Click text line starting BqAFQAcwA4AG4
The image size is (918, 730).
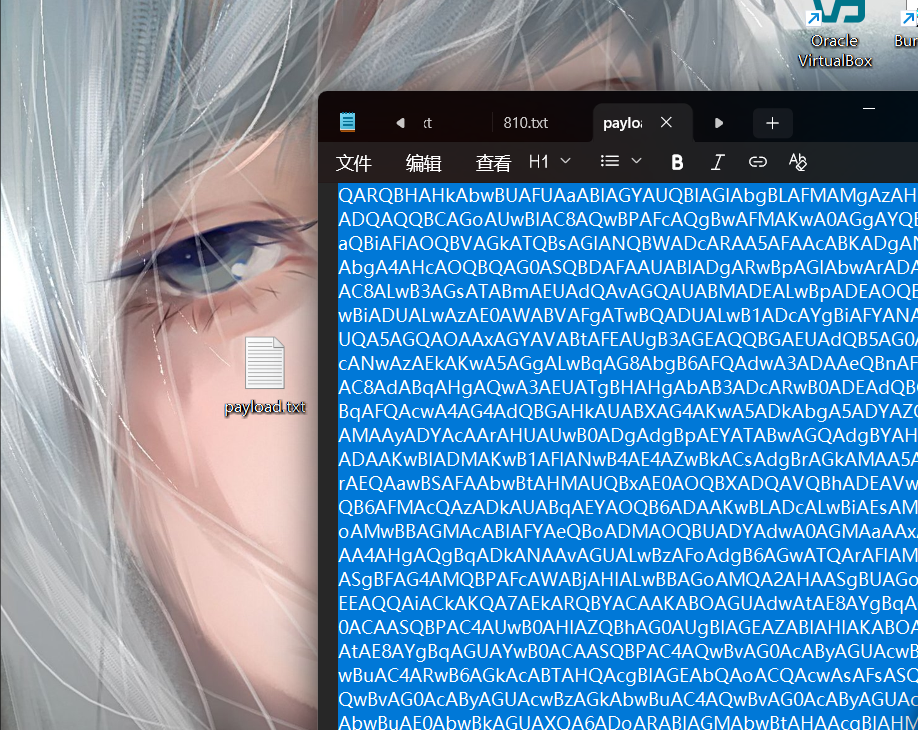coord(628,411)
